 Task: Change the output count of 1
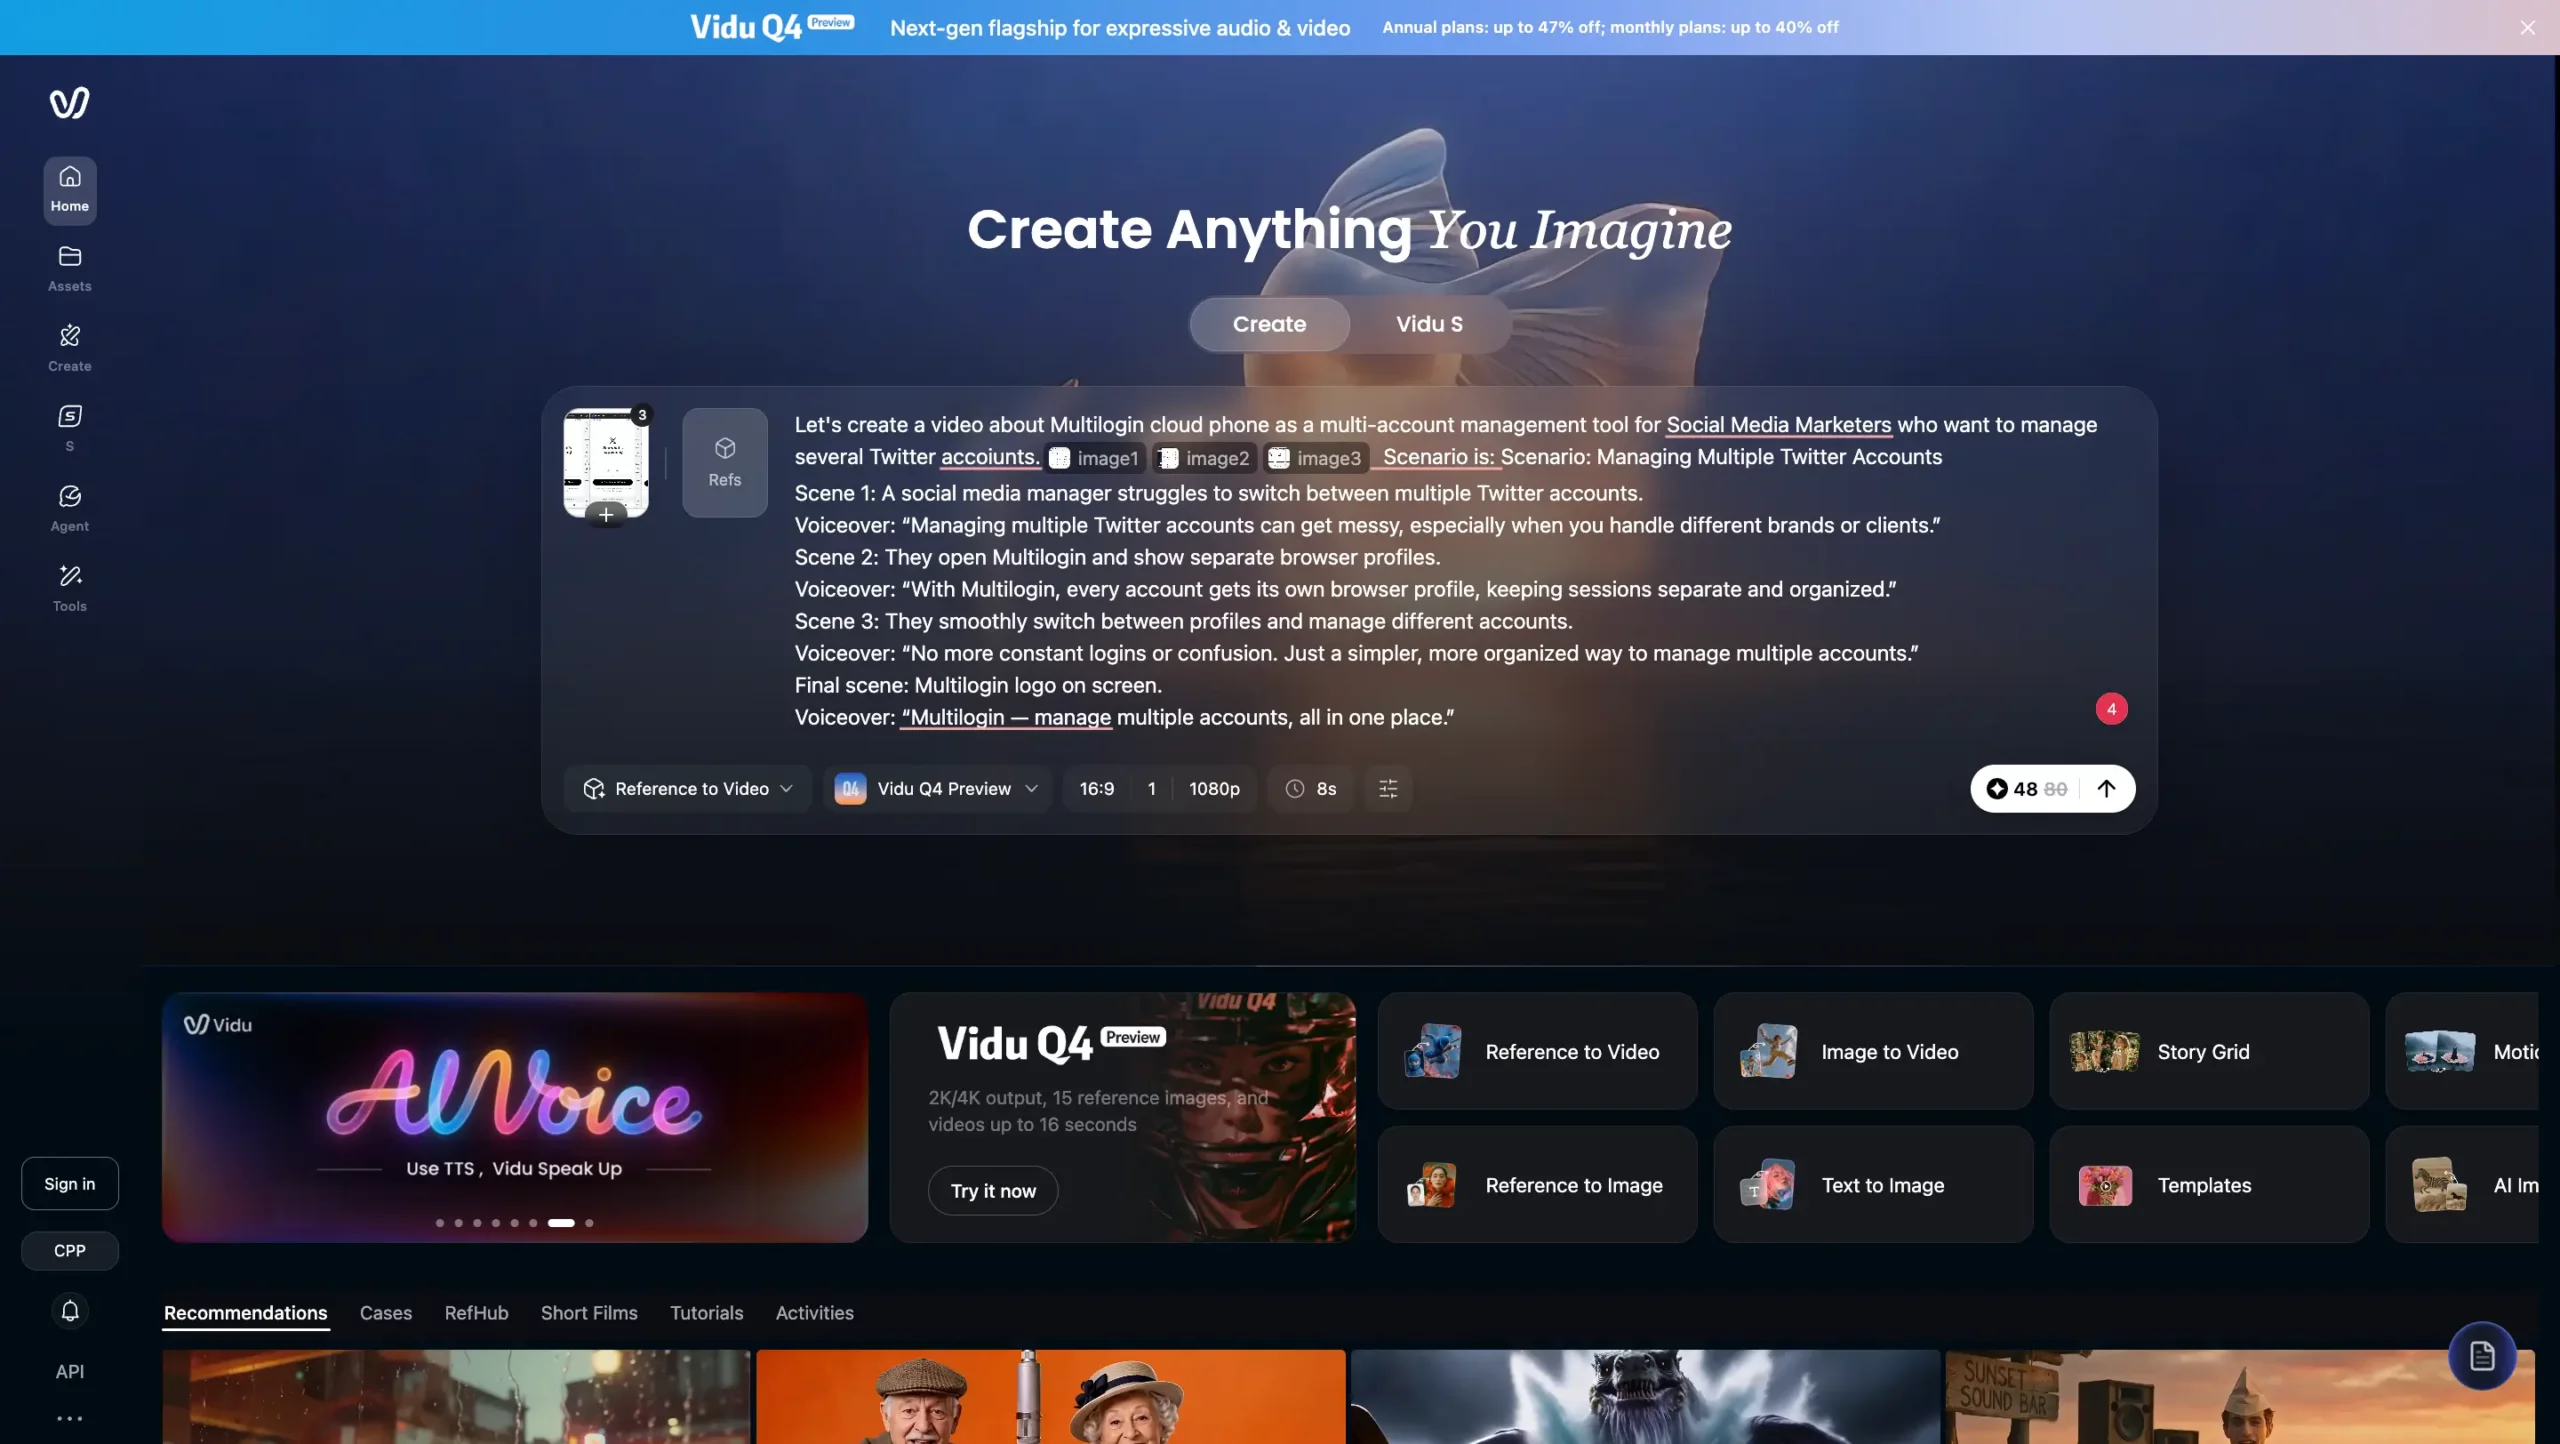(x=1152, y=789)
